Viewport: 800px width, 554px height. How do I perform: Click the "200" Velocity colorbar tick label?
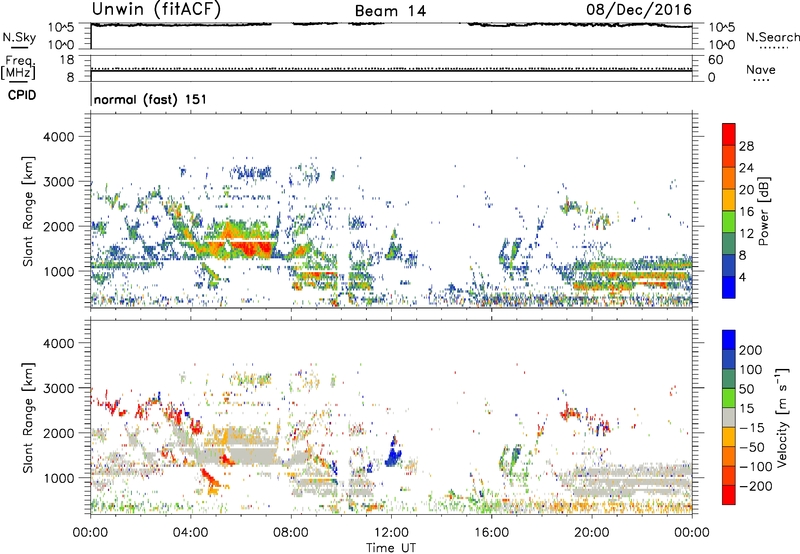751,350
